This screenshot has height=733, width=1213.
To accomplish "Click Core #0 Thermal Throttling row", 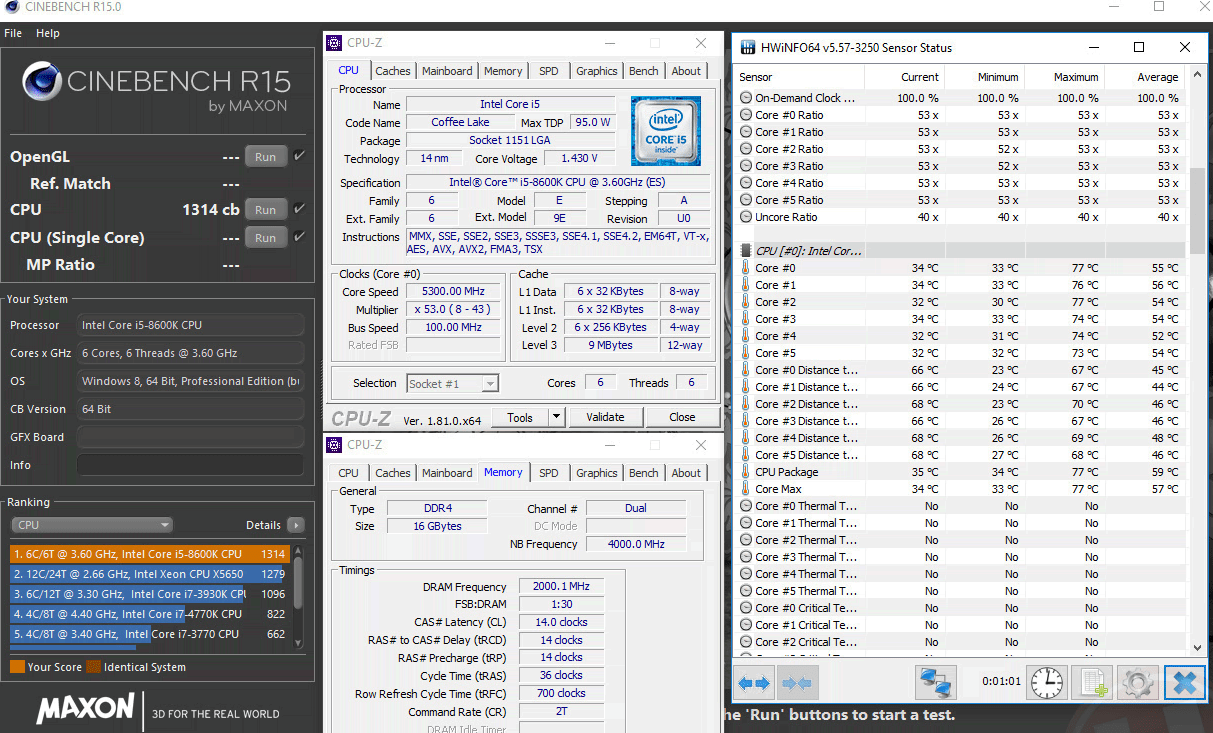I will (961, 506).
